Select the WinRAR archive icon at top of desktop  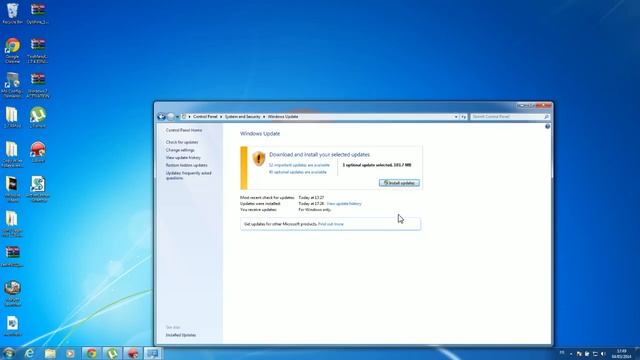click(38, 13)
